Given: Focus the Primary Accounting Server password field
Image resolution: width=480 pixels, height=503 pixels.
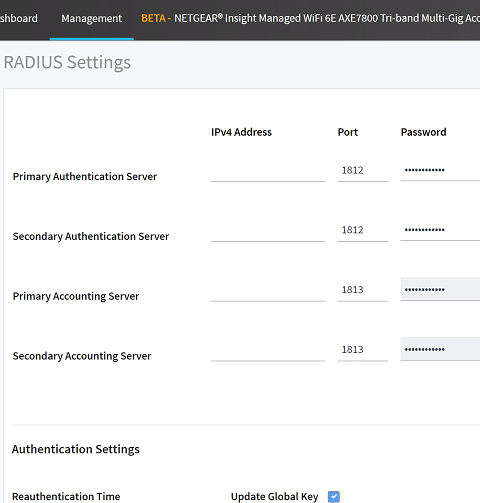Looking at the screenshot, I should 440,289.
